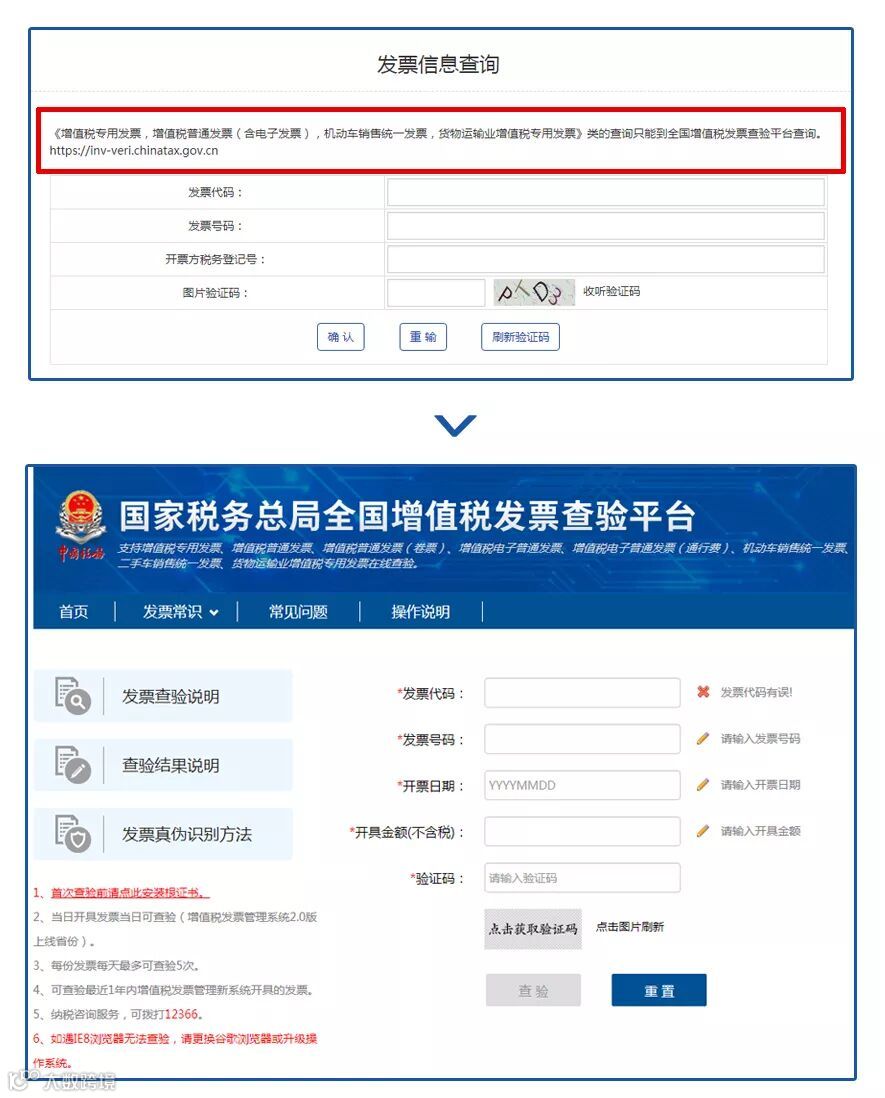The image size is (885, 1098).
Task: Click the 开票日期 YYYYMMDD input field
Action: point(582,785)
